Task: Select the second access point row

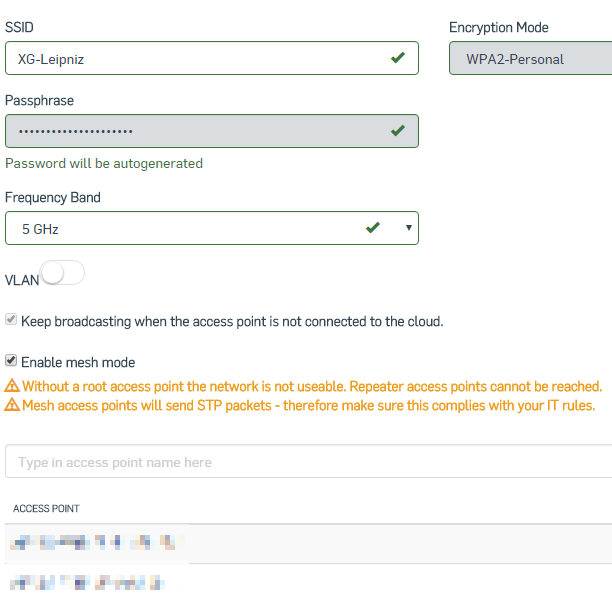Action: click(308, 580)
